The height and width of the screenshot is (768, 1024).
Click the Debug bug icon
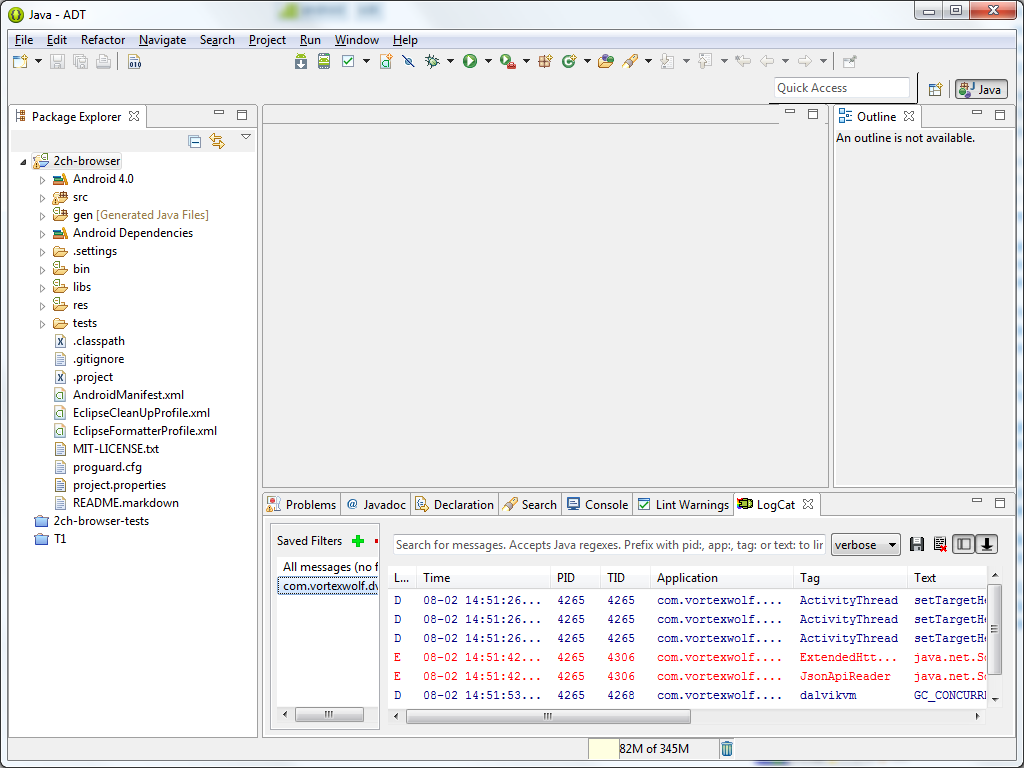pos(432,61)
